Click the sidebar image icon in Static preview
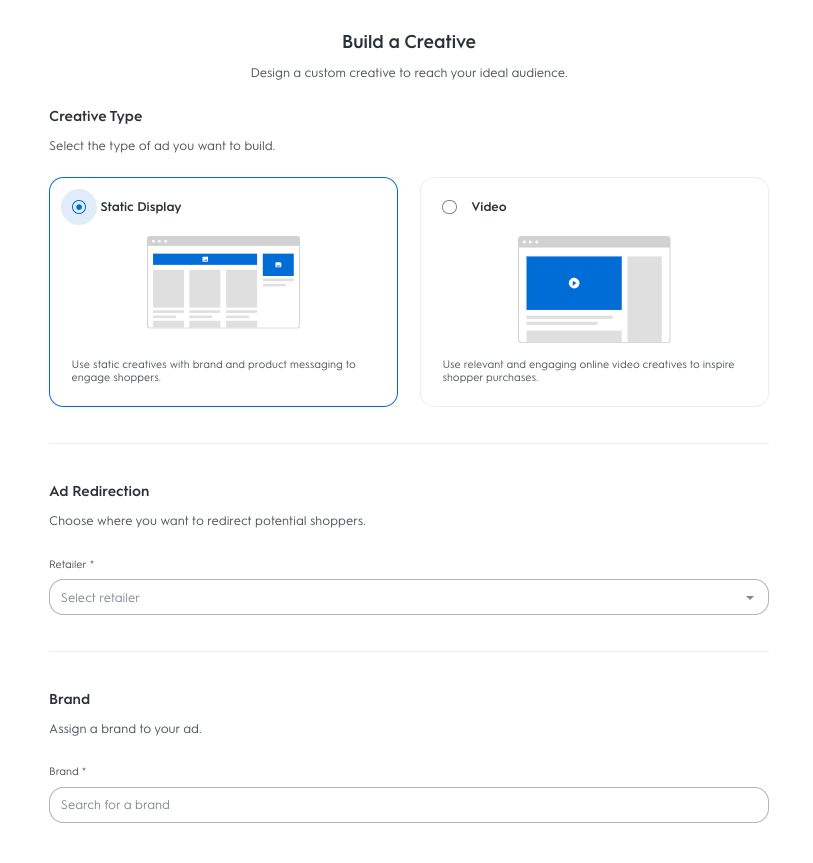The height and width of the screenshot is (863, 813). tap(278, 265)
